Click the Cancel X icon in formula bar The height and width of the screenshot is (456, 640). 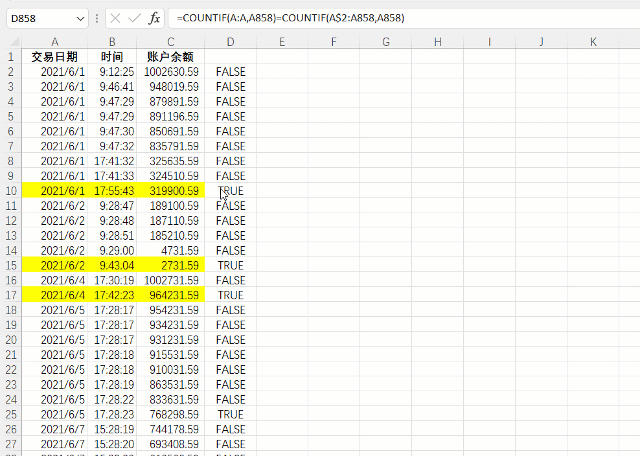[116, 18]
